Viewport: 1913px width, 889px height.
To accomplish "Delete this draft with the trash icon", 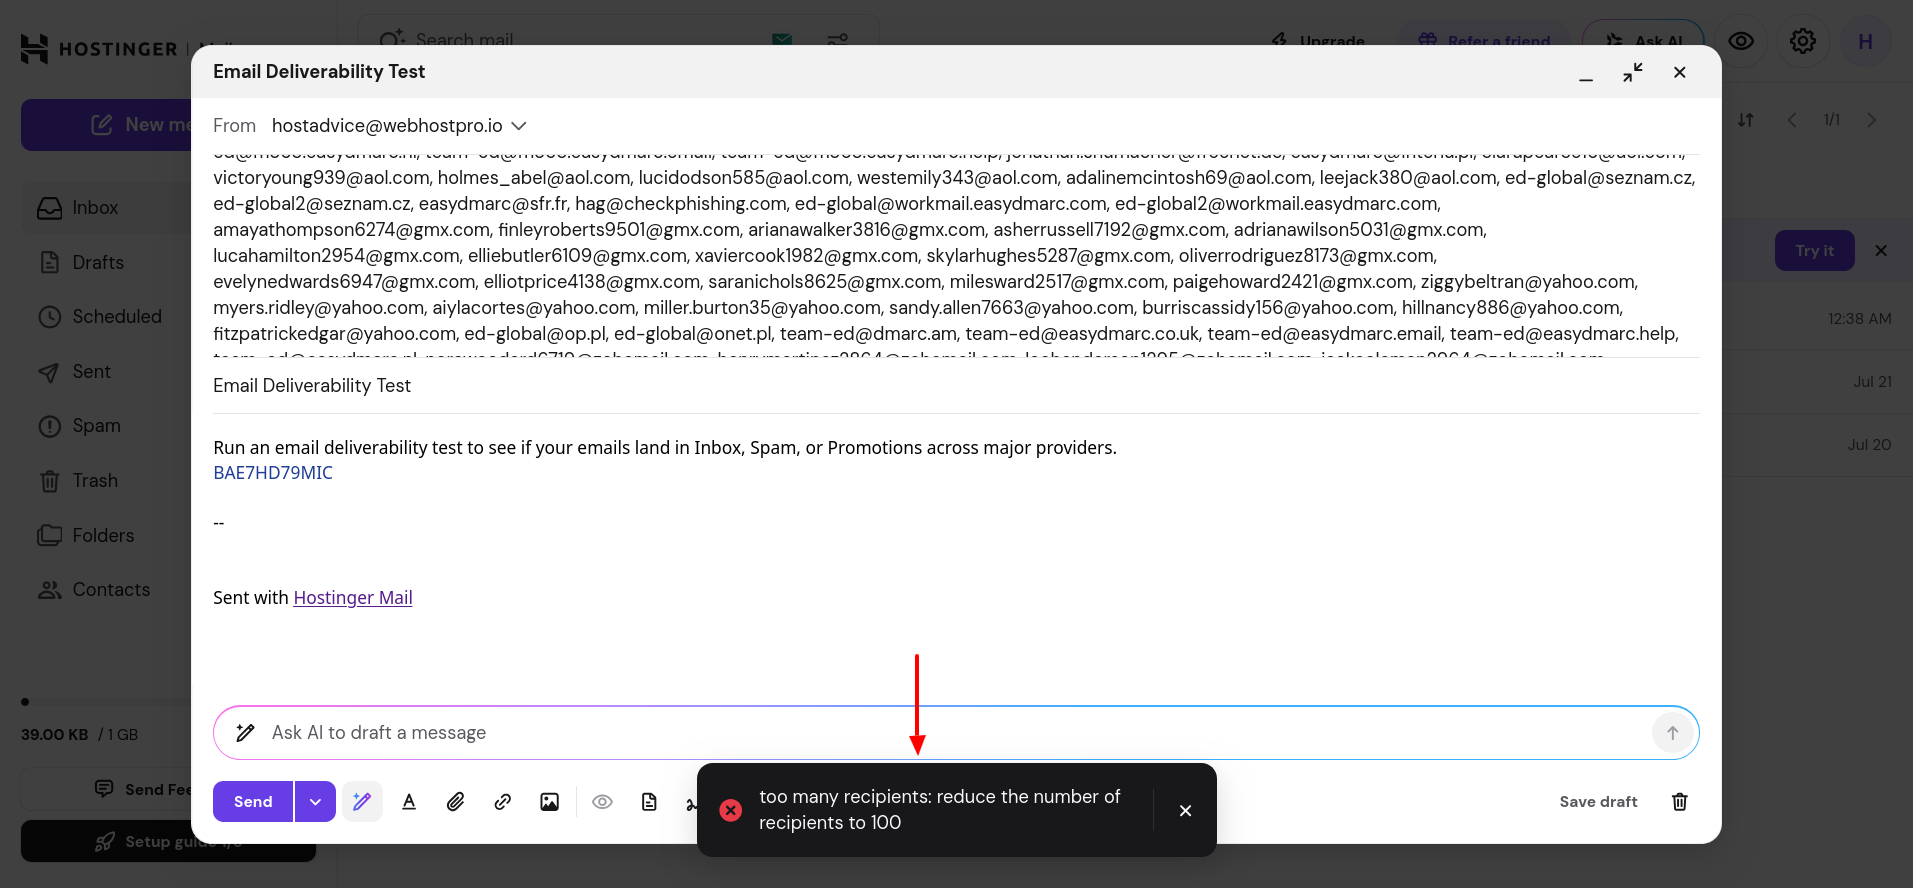I will 1680,802.
